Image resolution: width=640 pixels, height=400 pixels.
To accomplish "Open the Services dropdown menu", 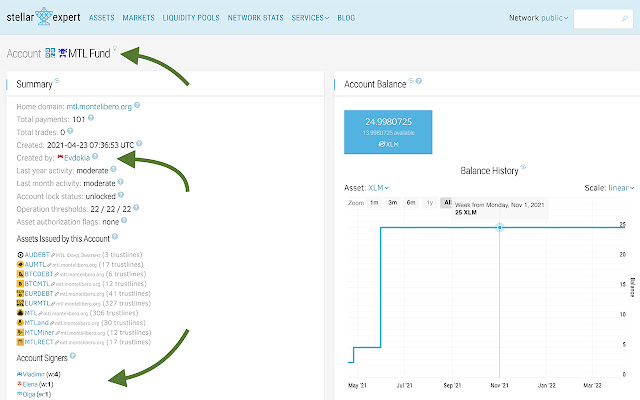I will point(310,18).
